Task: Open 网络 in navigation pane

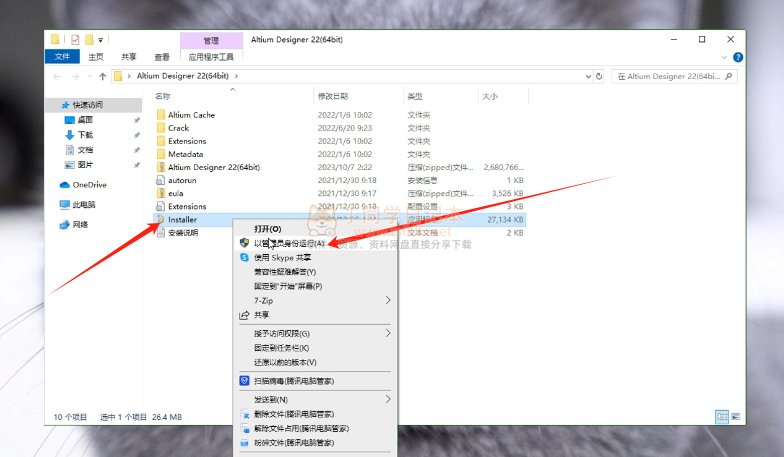Action: tap(74, 224)
